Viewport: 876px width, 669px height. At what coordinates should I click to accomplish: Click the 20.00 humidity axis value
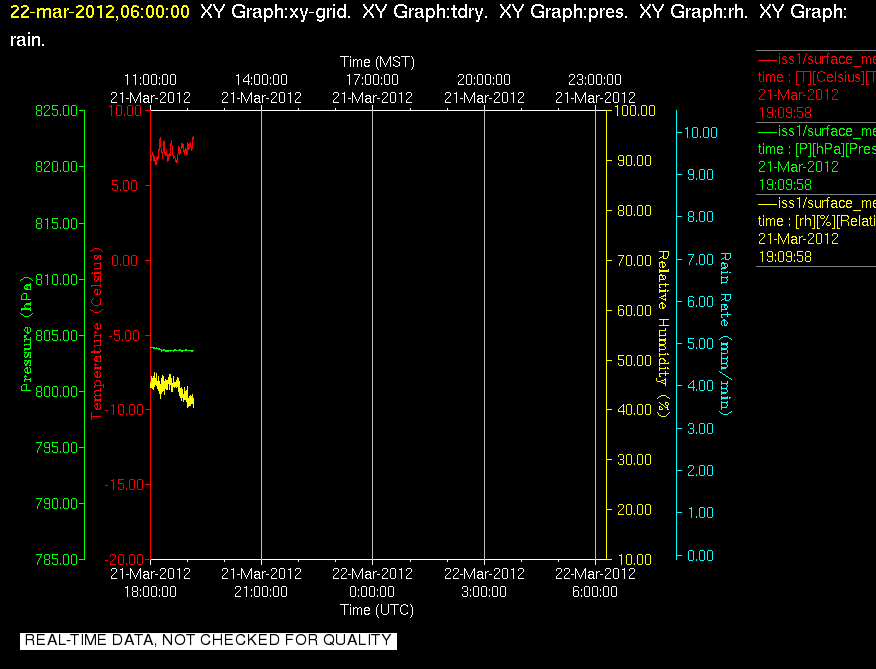[635, 510]
